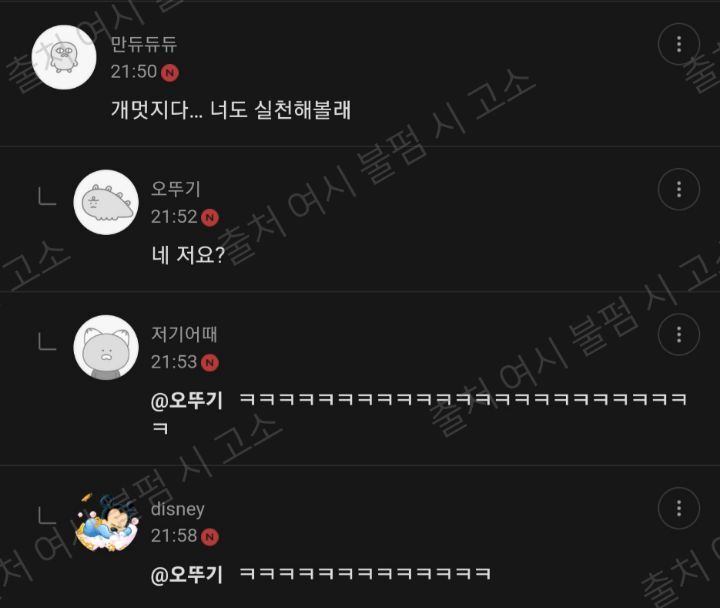Click the new badge next to 21:50

click(x=170, y=73)
